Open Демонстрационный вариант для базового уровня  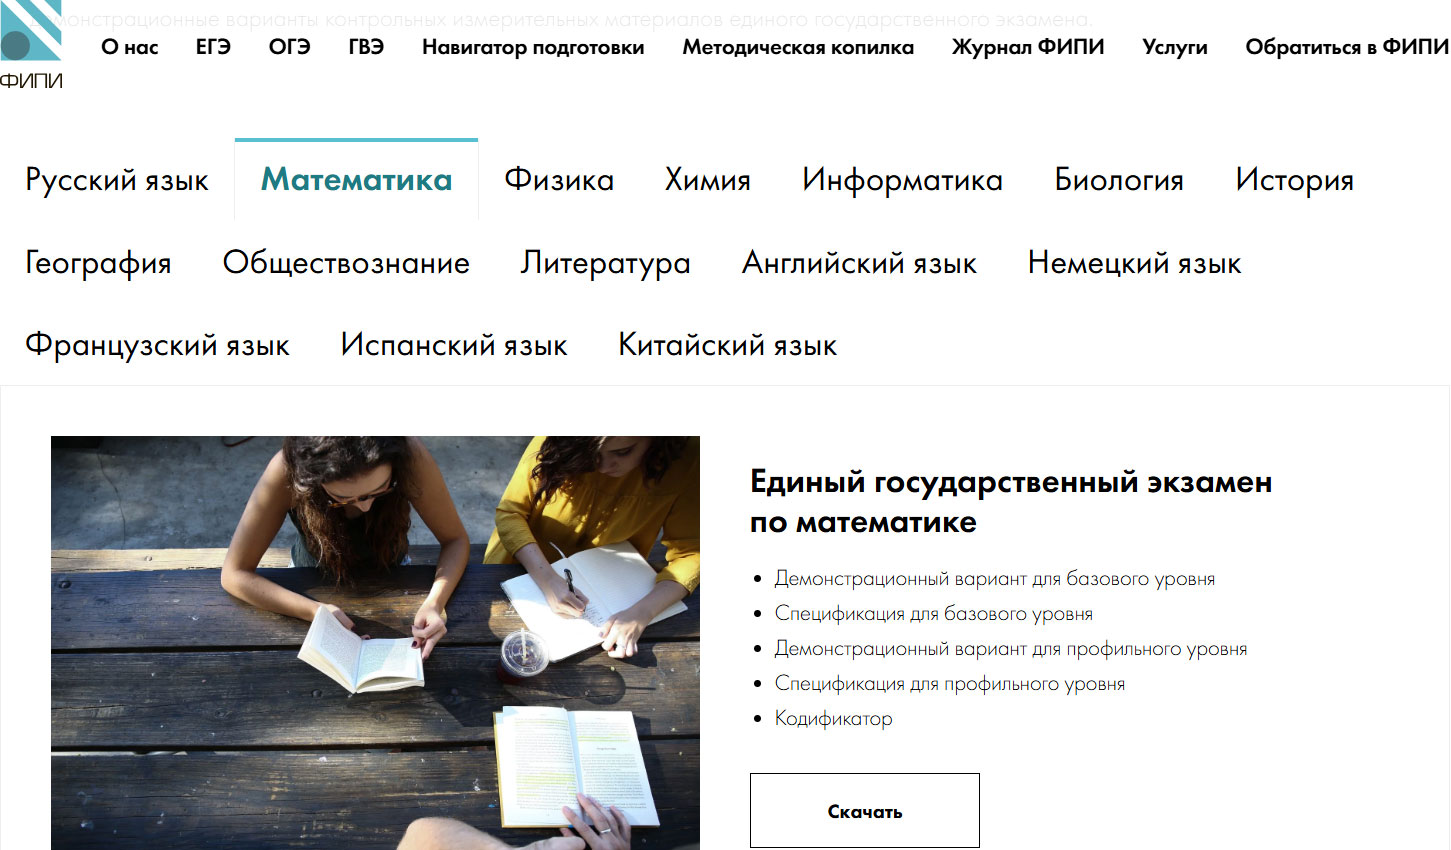point(996,578)
